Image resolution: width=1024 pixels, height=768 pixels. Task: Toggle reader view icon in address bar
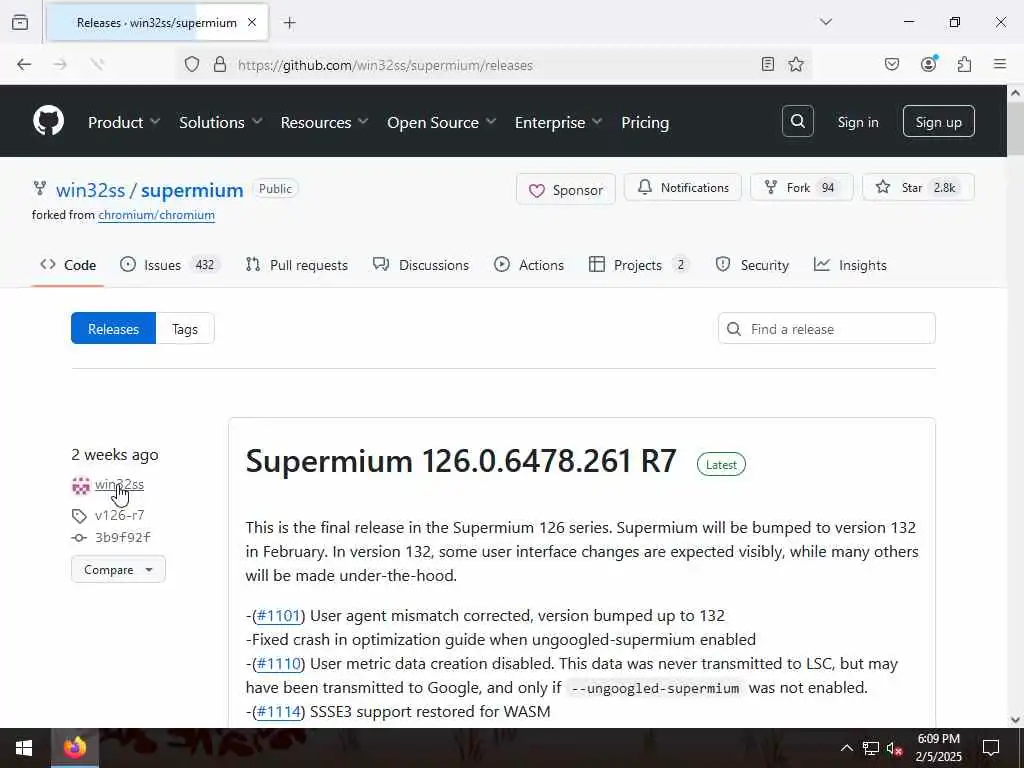[768, 64]
